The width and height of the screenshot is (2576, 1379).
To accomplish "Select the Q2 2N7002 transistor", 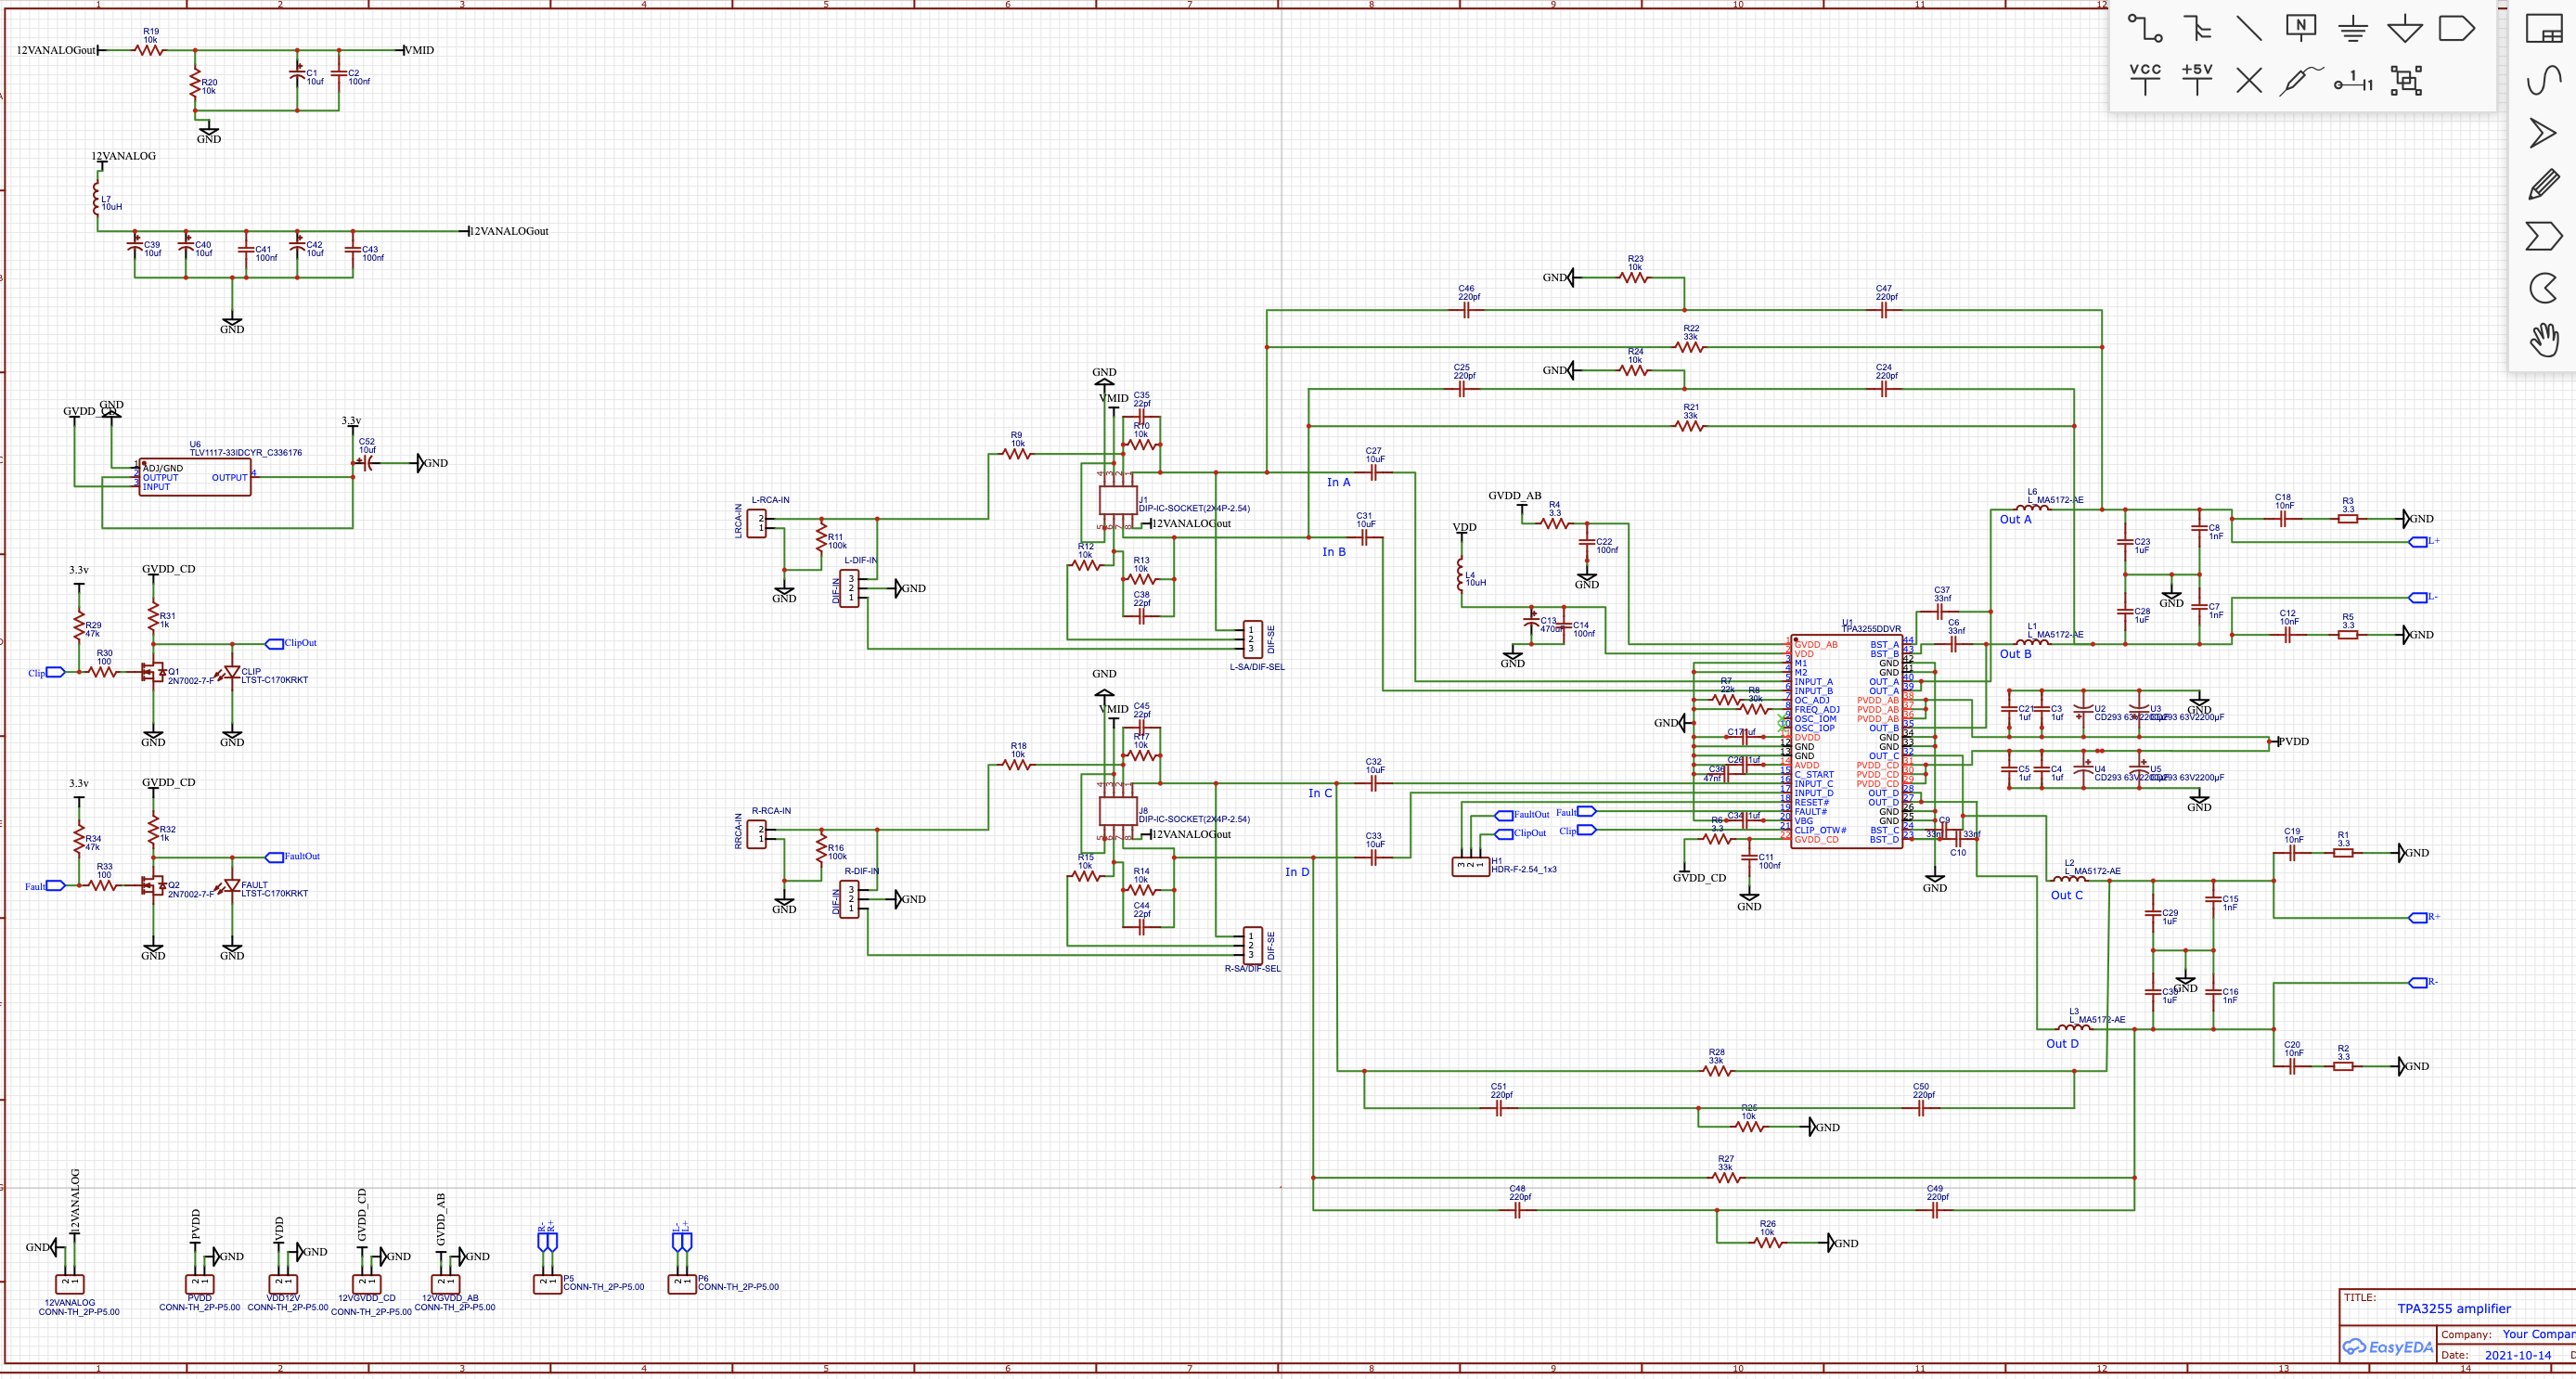I will point(152,885).
